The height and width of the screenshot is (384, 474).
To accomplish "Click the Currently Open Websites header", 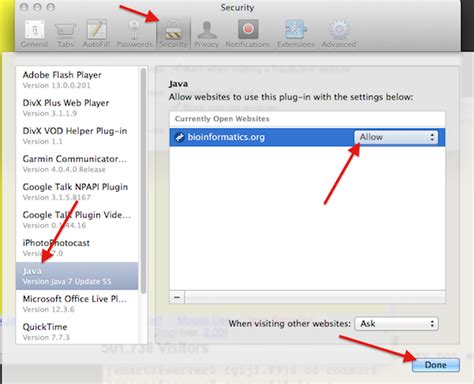I will 222,119.
